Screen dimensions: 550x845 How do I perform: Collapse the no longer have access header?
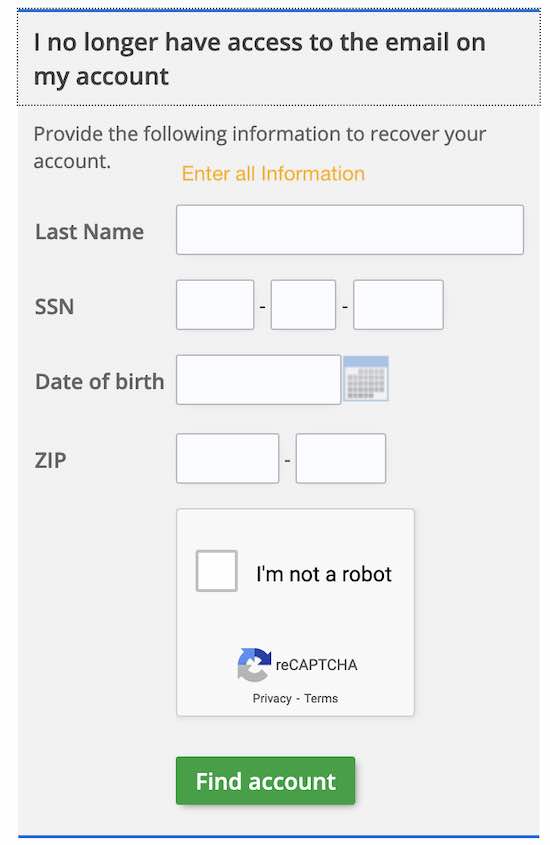(x=279, y=58)
